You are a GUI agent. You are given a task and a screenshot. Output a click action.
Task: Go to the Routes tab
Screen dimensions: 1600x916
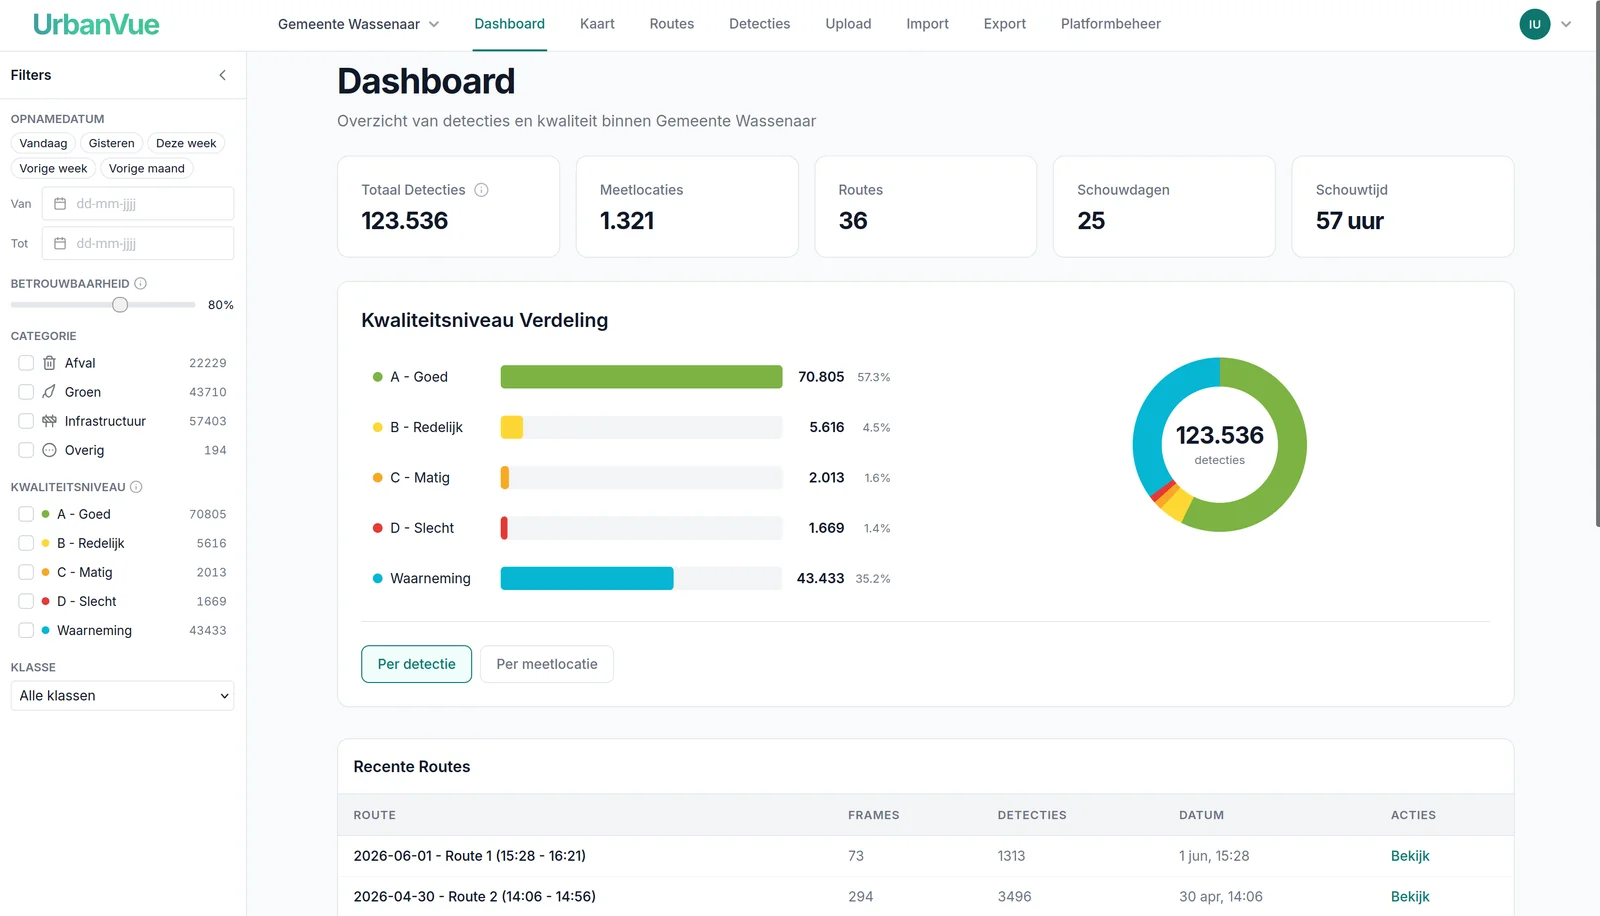tap(672, 24)
